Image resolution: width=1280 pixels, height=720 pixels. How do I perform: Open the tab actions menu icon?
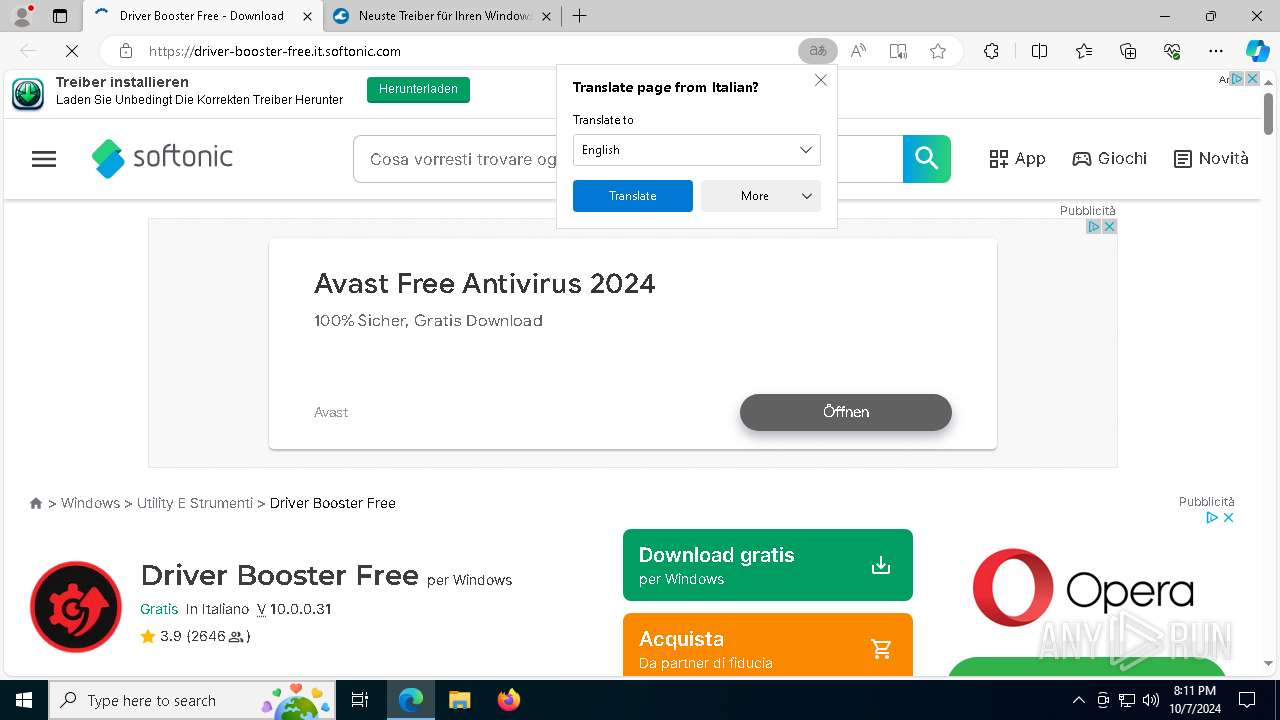click(60, 16)
